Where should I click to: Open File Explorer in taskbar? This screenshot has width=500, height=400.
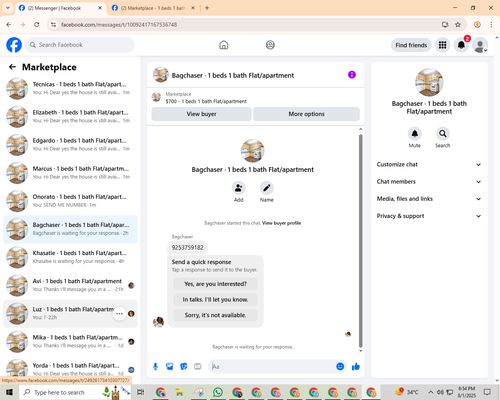[179, 392]
